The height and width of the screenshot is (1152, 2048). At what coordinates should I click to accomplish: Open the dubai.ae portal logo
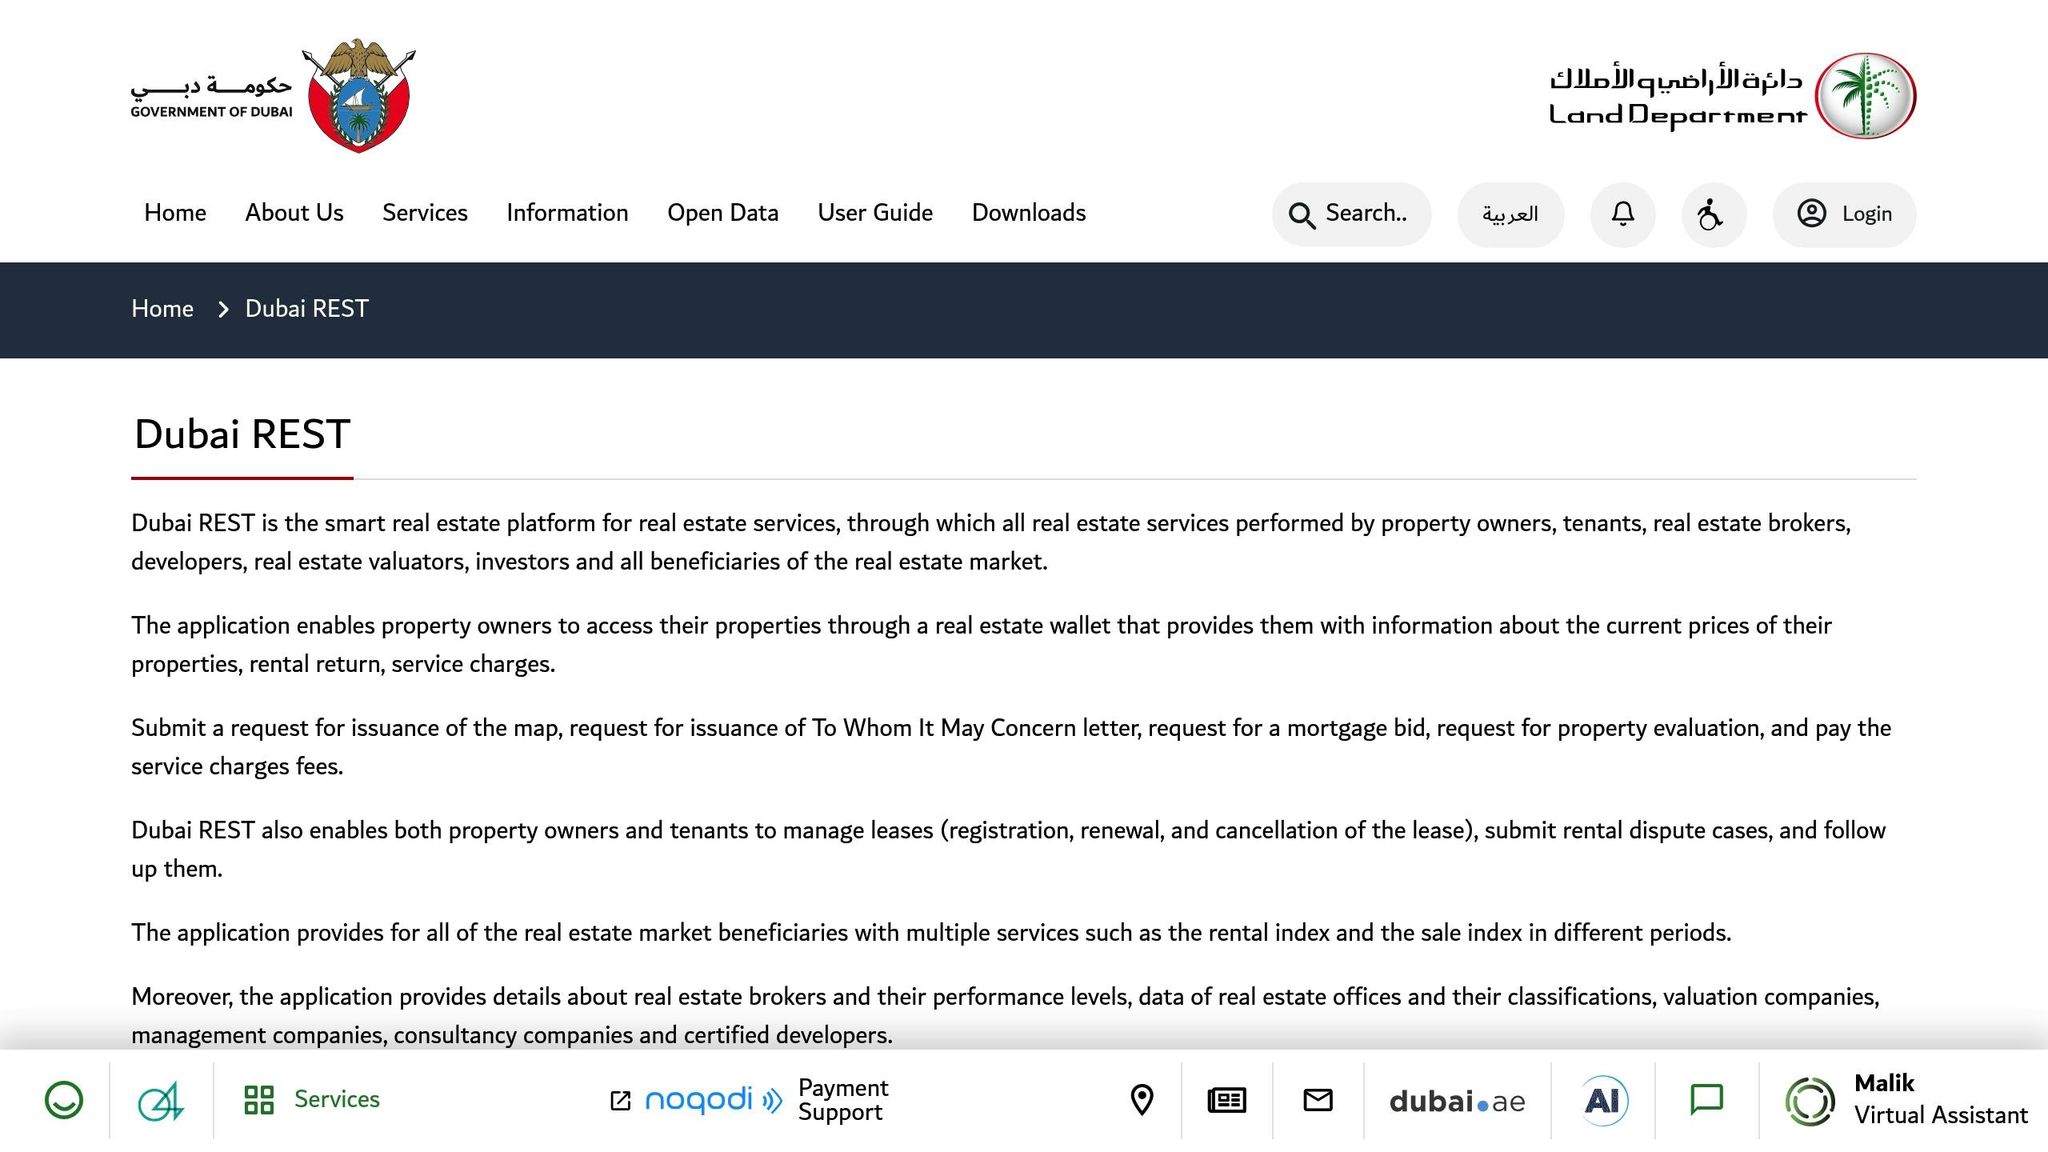(1457, 1101)
